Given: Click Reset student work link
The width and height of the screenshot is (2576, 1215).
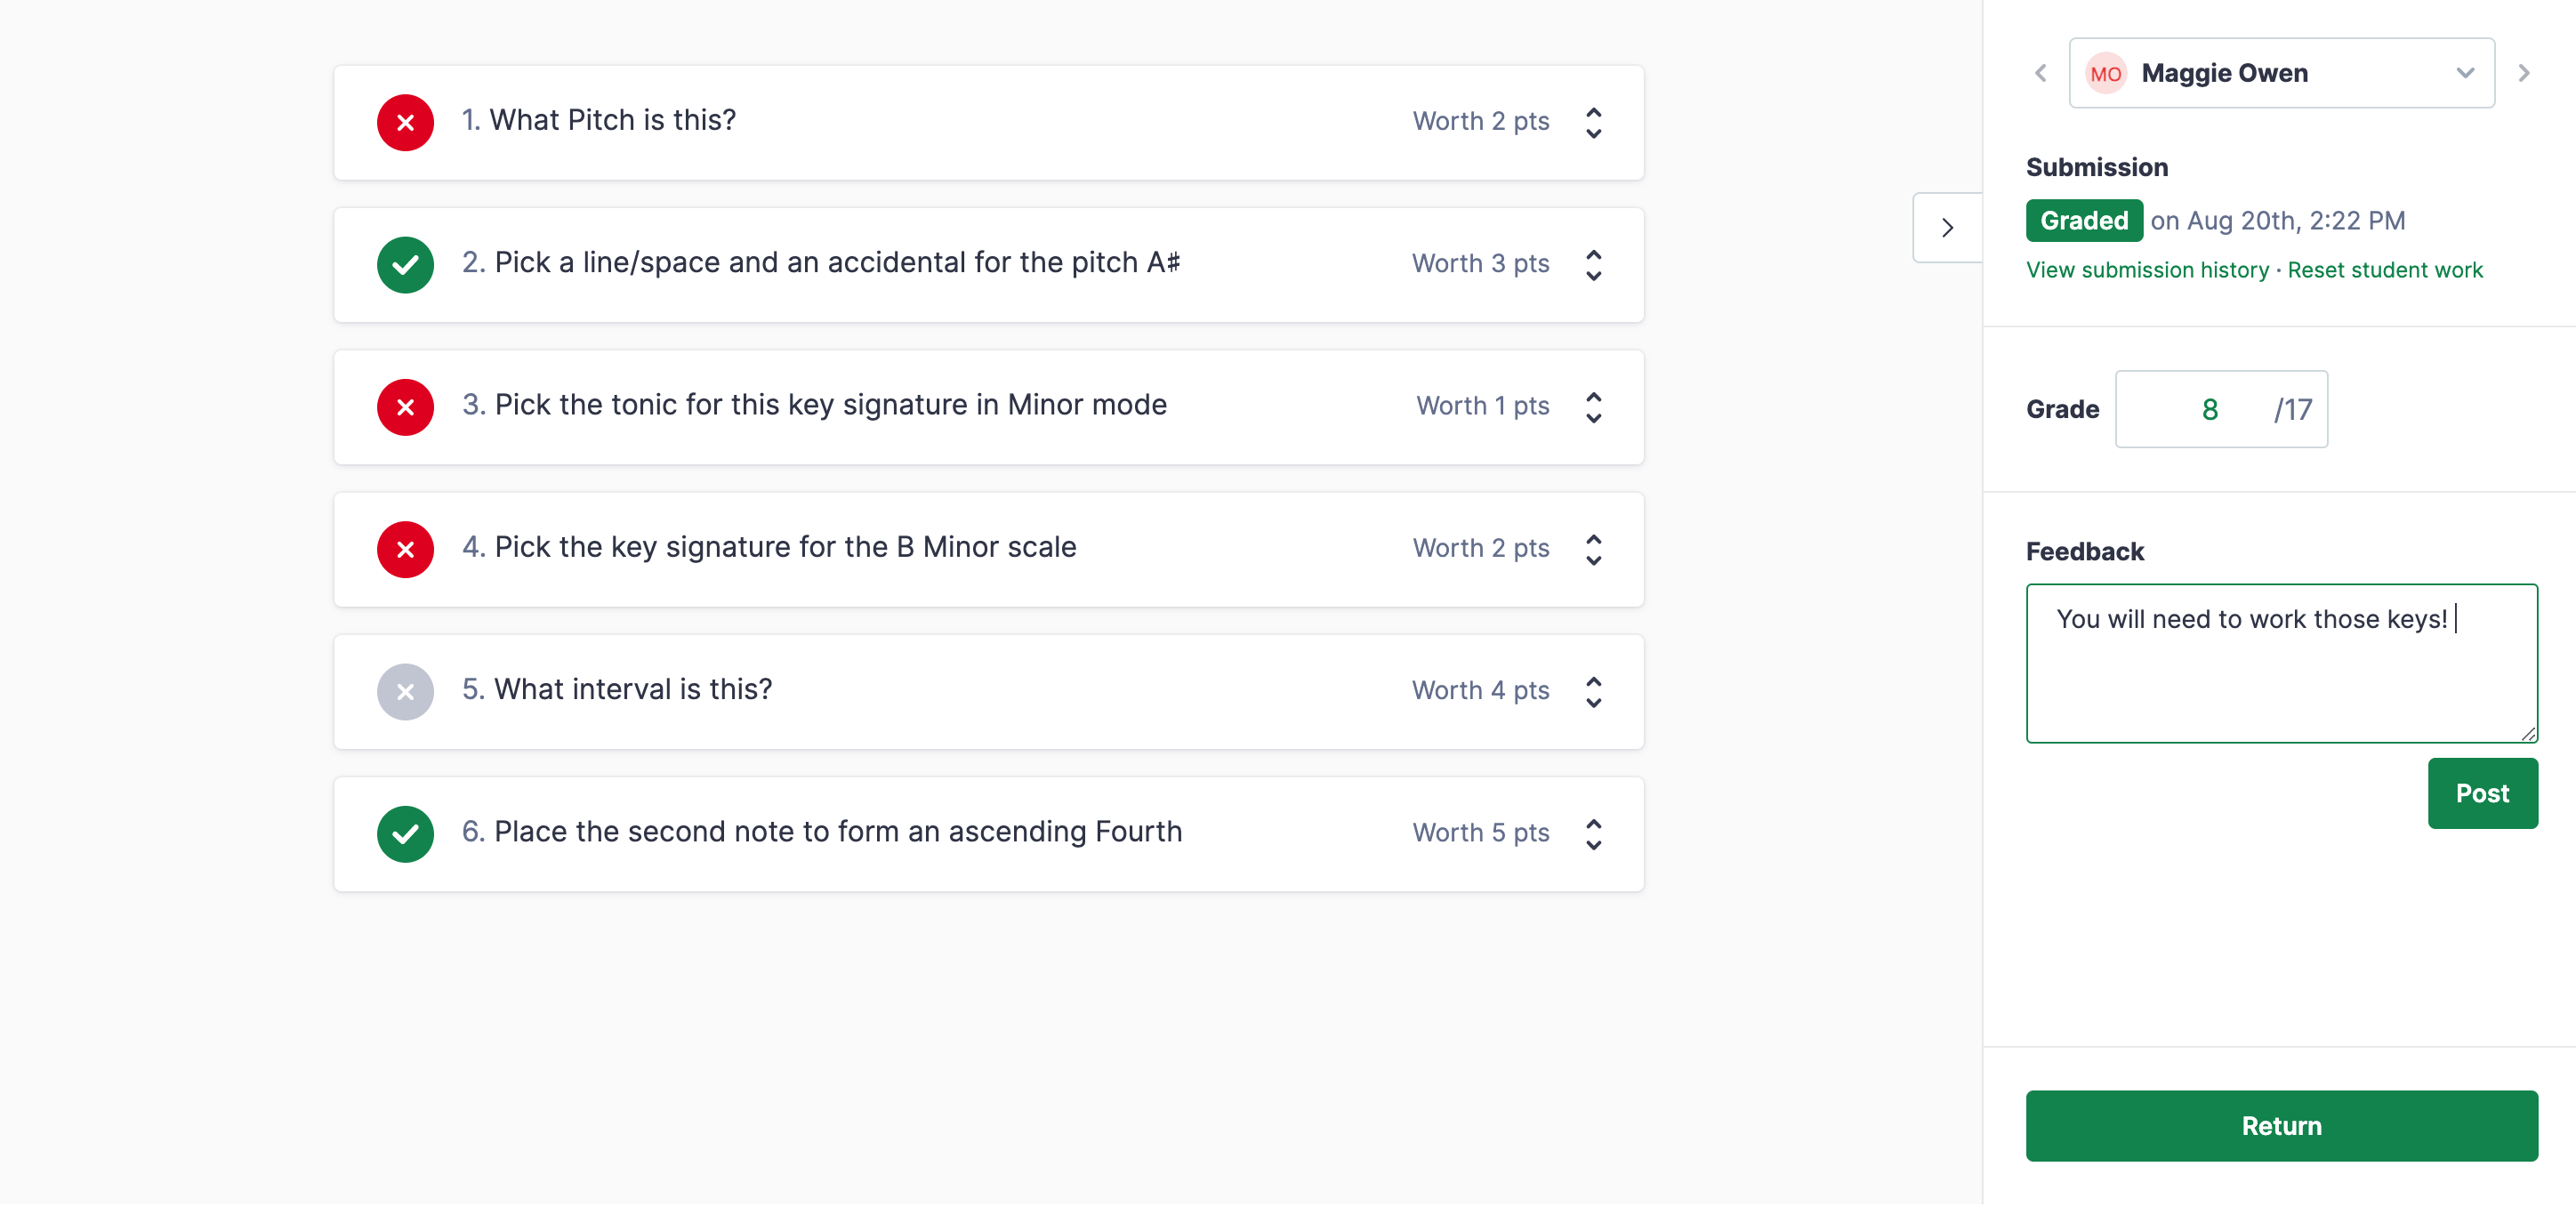Looking at the screenshot, I should point(2384,270).
